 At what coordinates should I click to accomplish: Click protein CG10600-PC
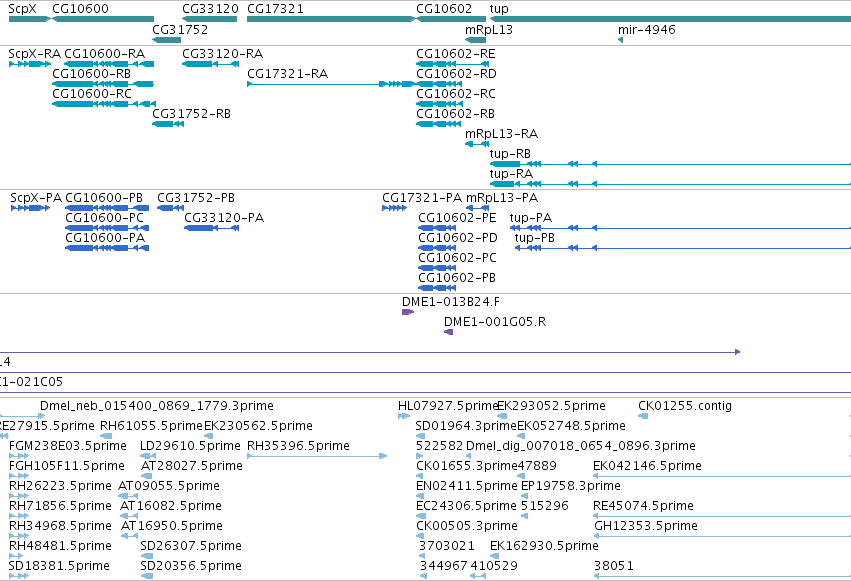pyautogui.click(x=107, y=228)
